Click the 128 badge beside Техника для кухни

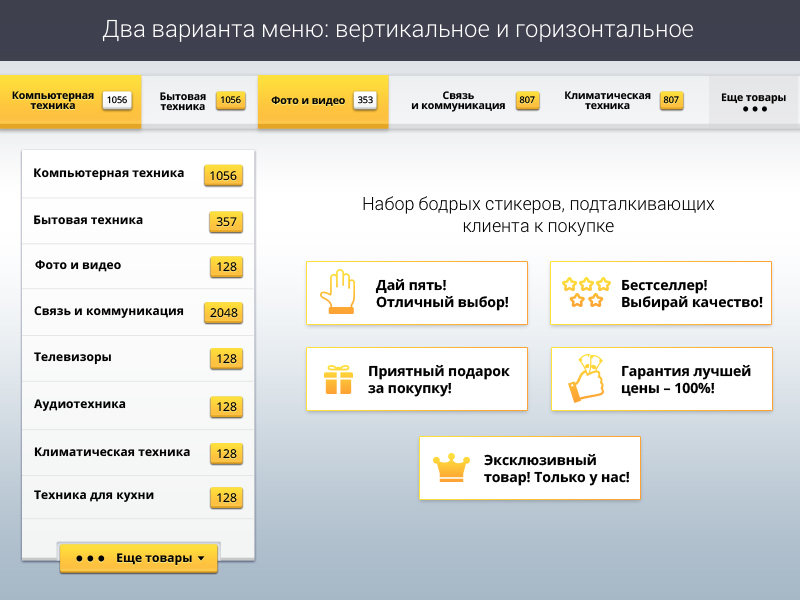[x=227, y=498]
